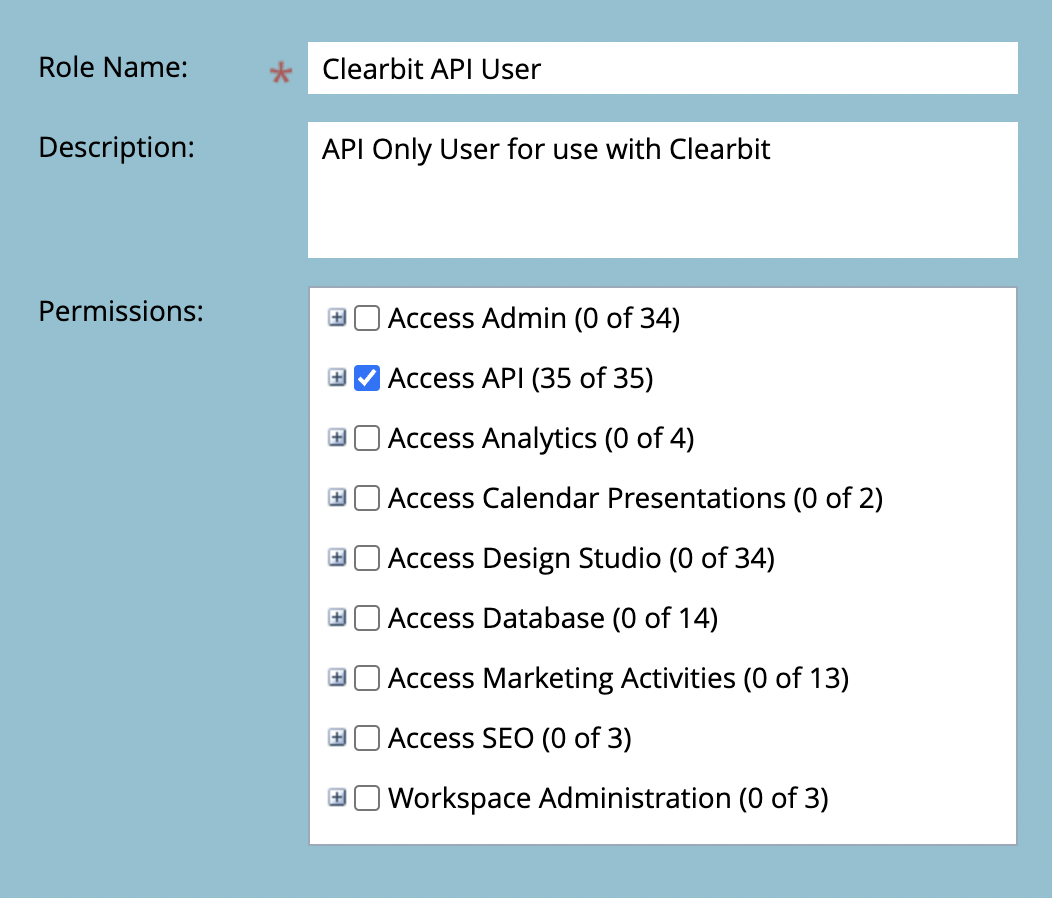The image size is (1052, 898).
Task: Click the 'Access Database (0 of 14)' label
Action: [554, 618]
